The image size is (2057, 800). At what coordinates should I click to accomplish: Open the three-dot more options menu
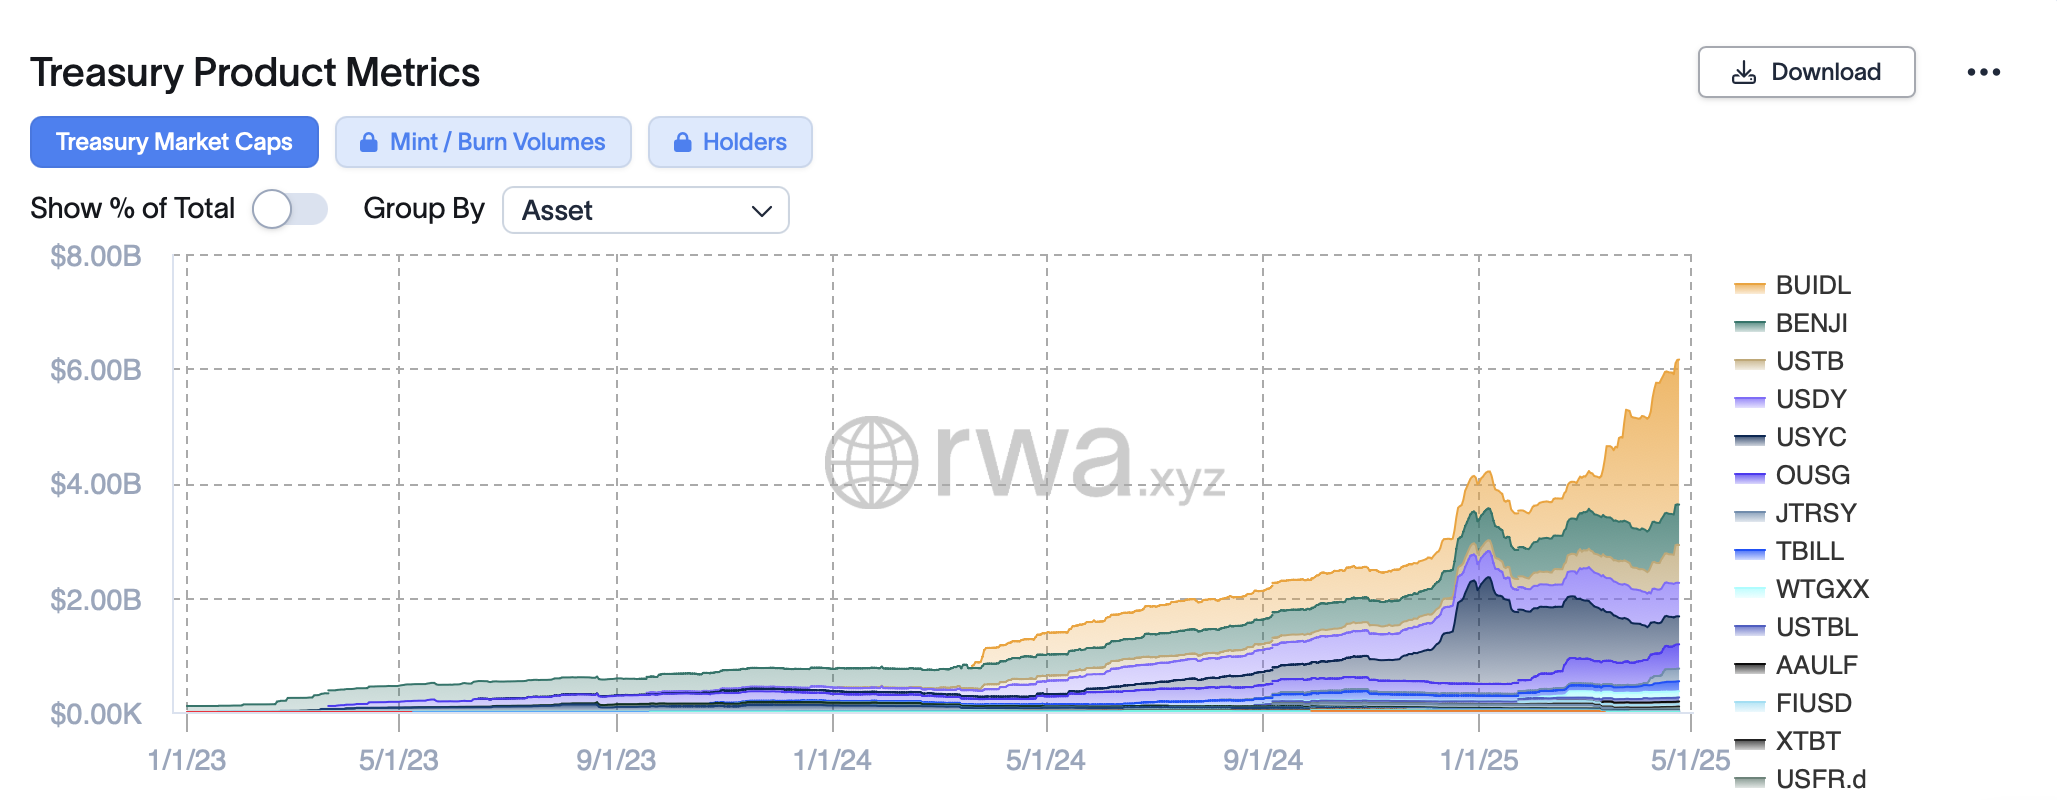click(x=1983, y=73)
